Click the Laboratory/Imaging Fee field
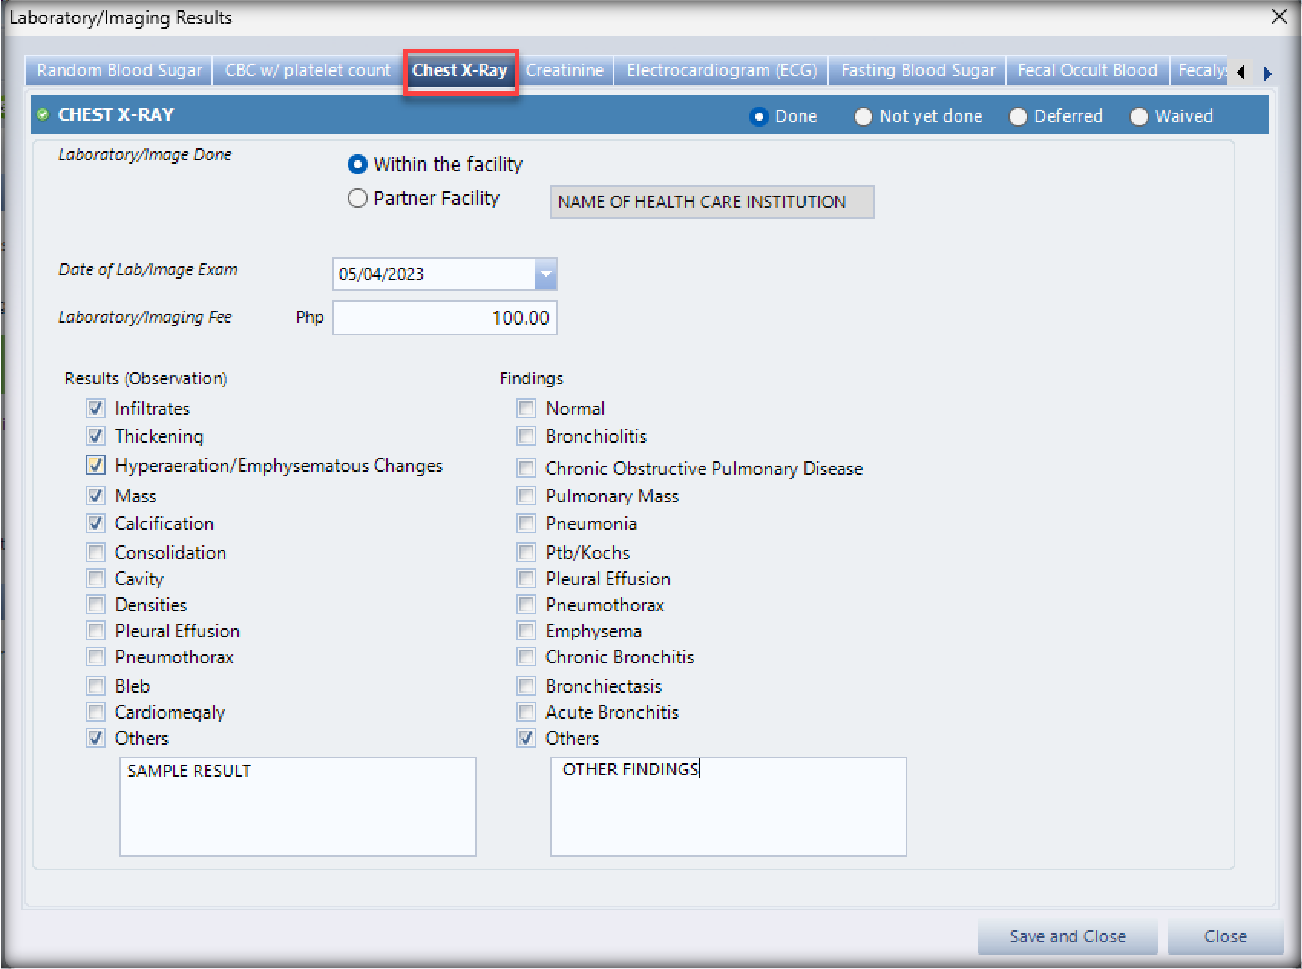Image resolution: width=1302 pixels, height=969 pixels. click(x=445, y=318)
